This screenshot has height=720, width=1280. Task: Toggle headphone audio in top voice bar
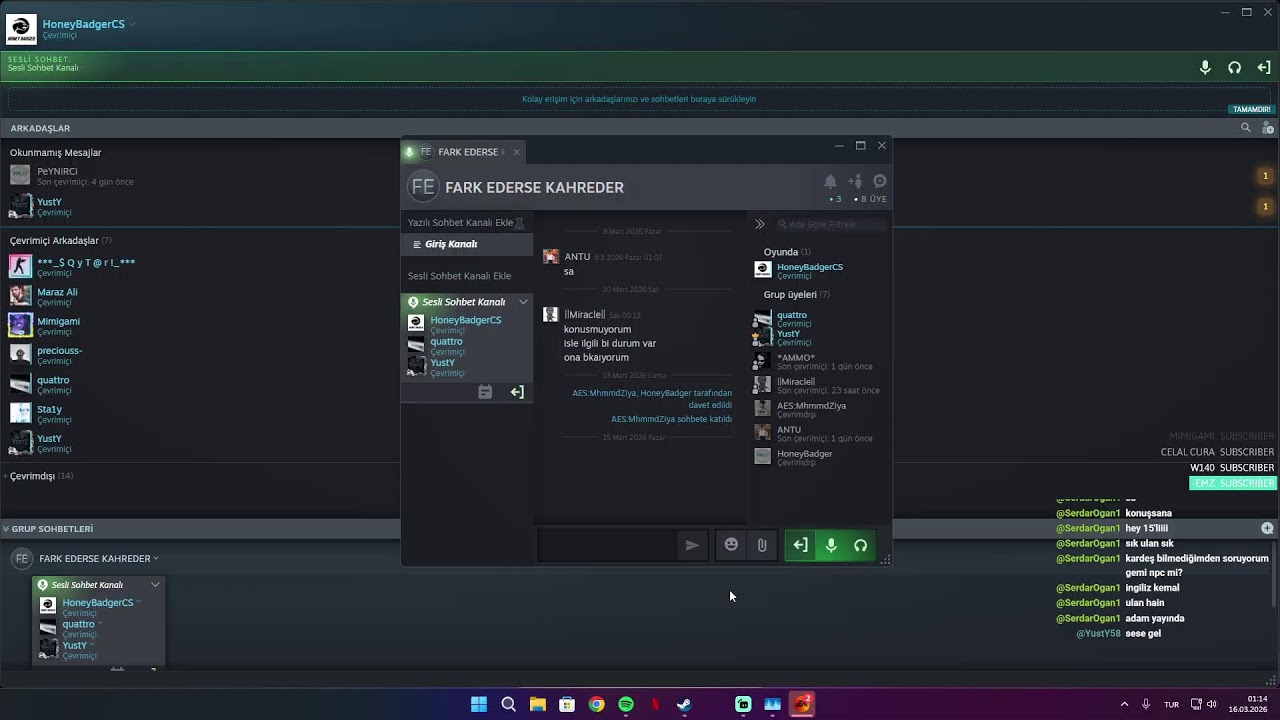[1235, 68]
